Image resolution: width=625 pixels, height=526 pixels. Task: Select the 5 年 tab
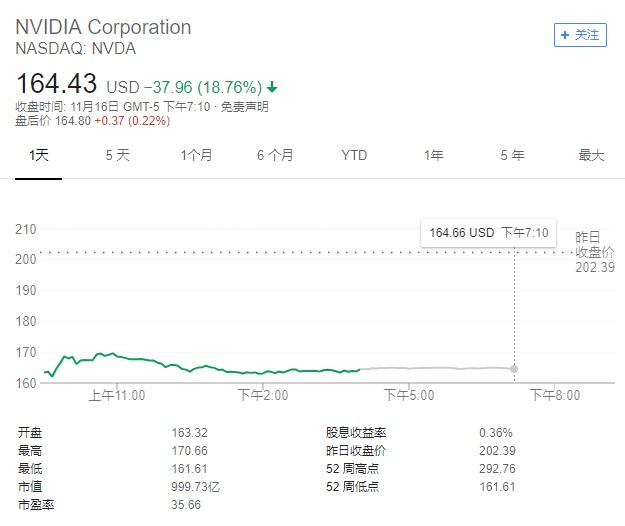513,155
